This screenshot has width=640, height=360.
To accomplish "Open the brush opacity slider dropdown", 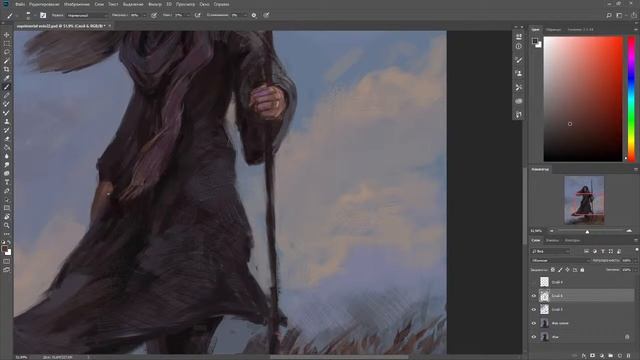I will (x=144, y=15).
